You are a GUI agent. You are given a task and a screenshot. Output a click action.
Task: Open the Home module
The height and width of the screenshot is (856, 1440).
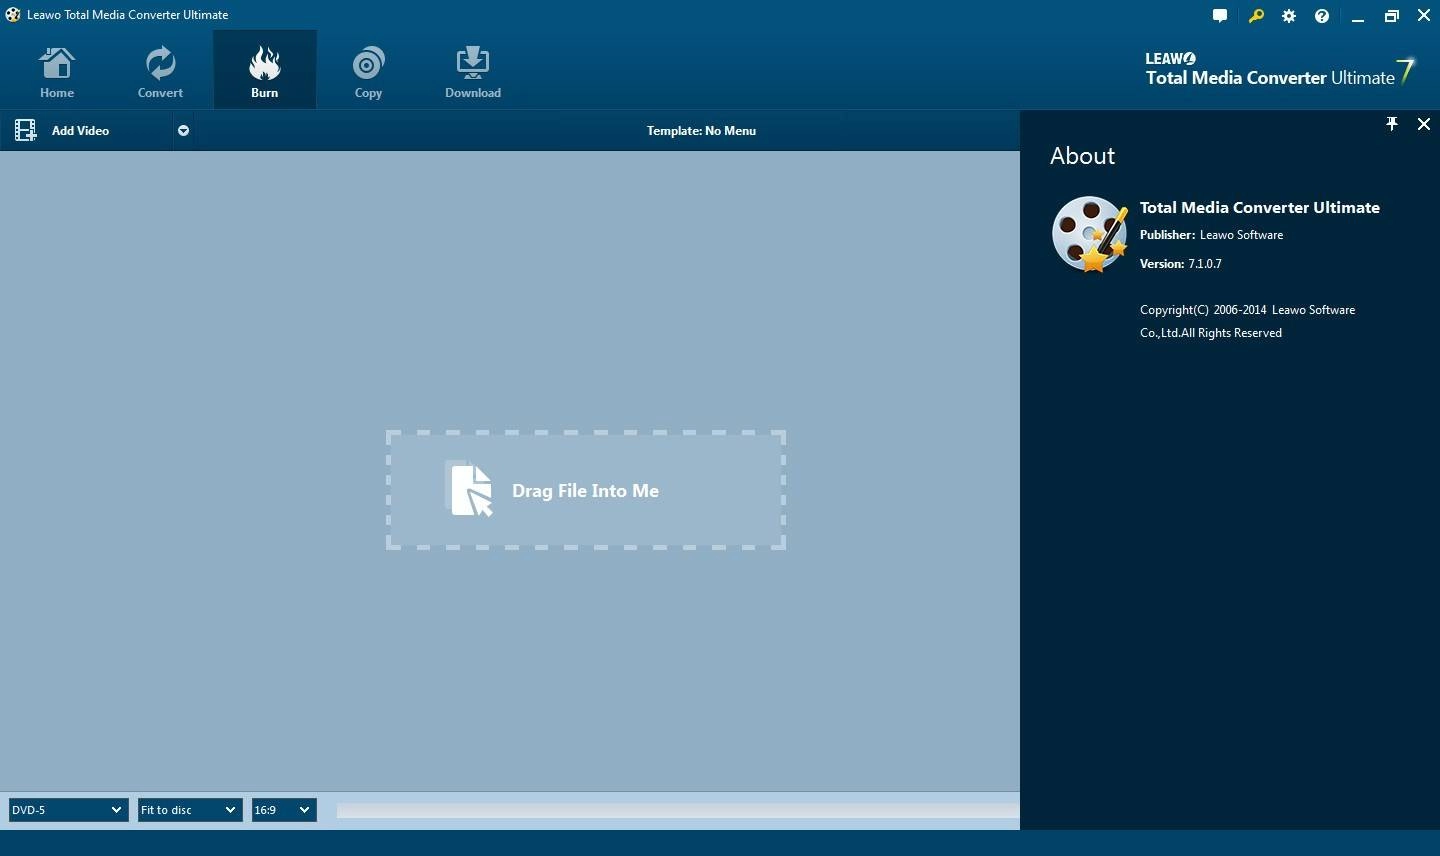point(57,72)
